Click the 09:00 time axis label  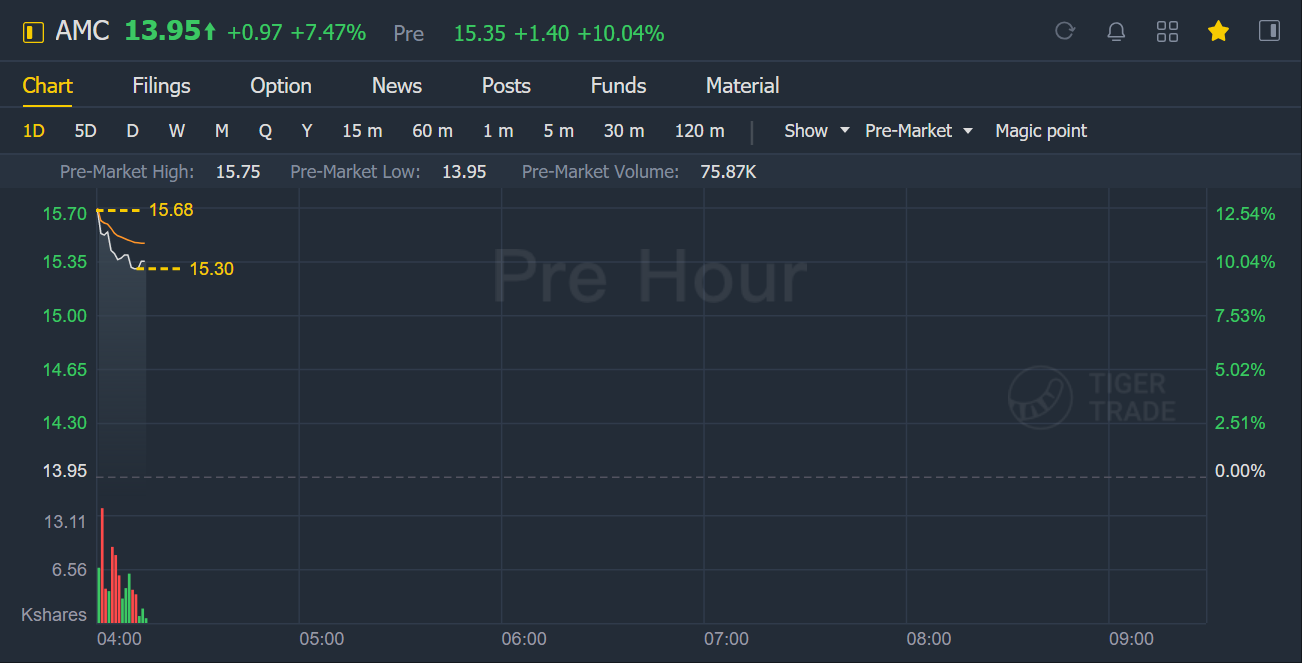[1131, 639]
